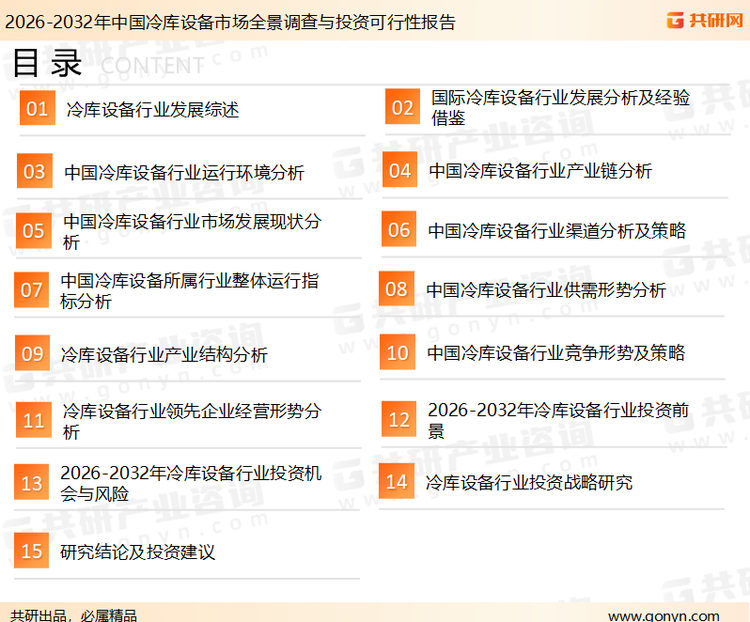750x622 pixels.
Task: Click the orange 03 number badge
Action: [x=34, y=171]
